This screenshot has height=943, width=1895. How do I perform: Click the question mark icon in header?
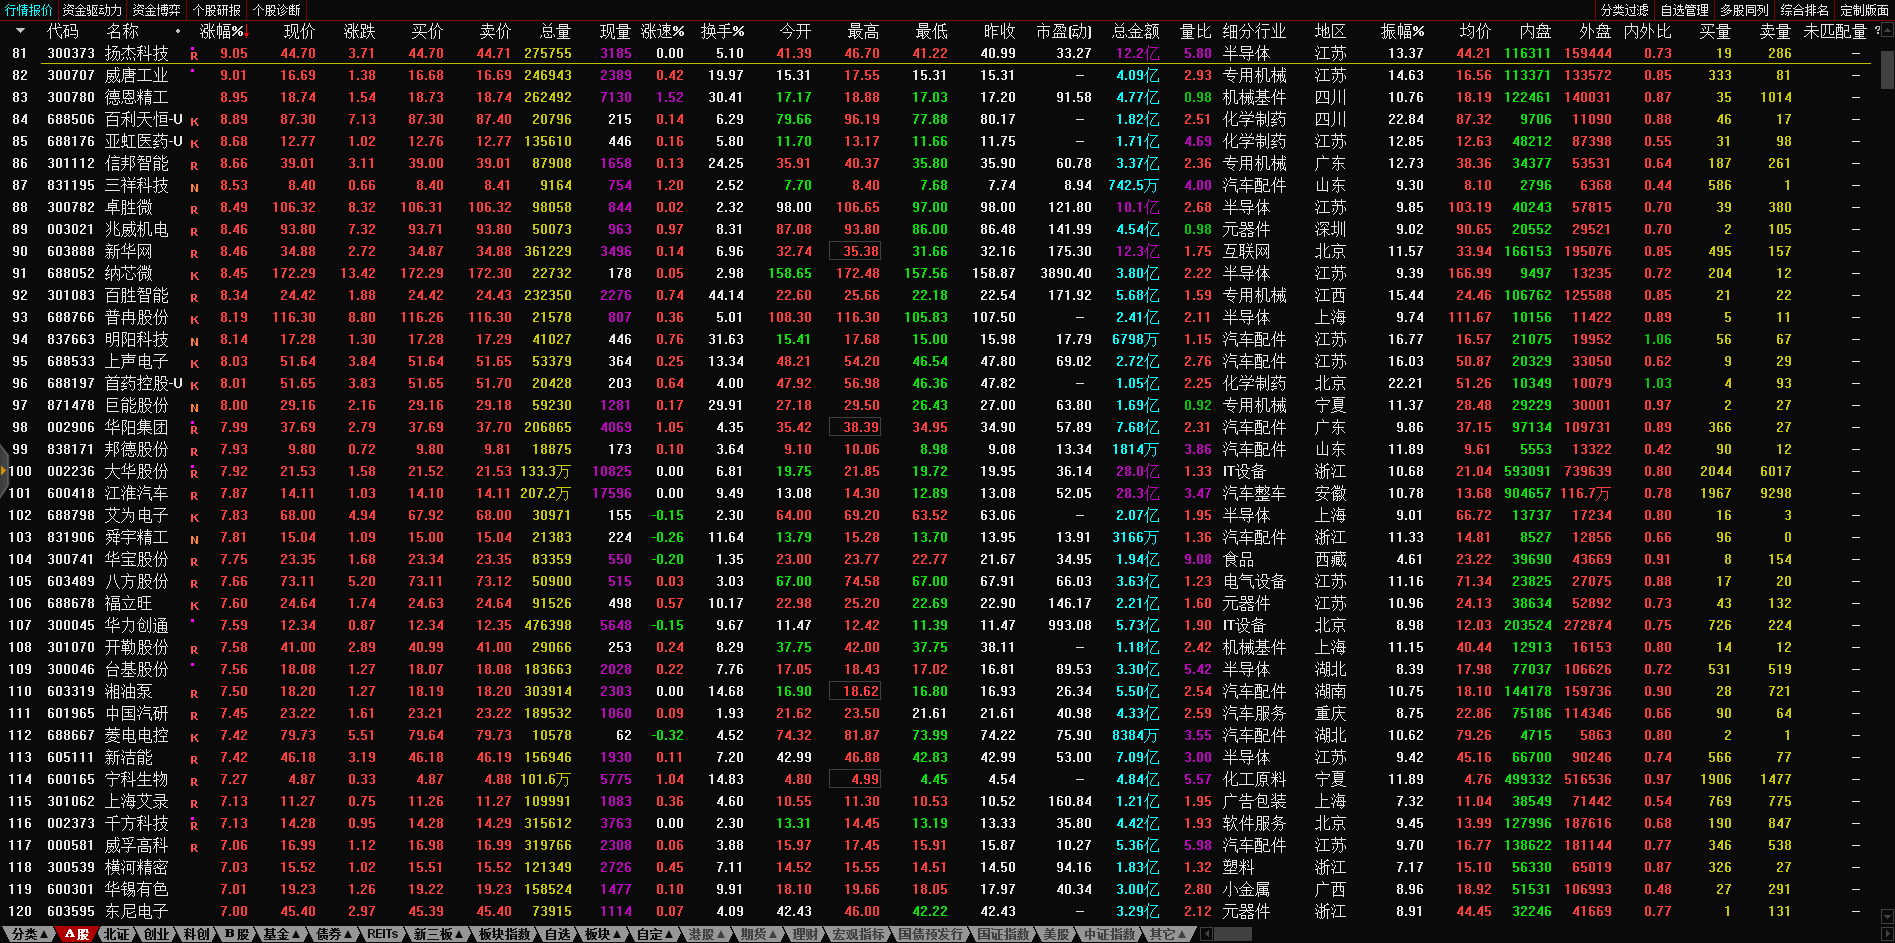click(1877, 31)
